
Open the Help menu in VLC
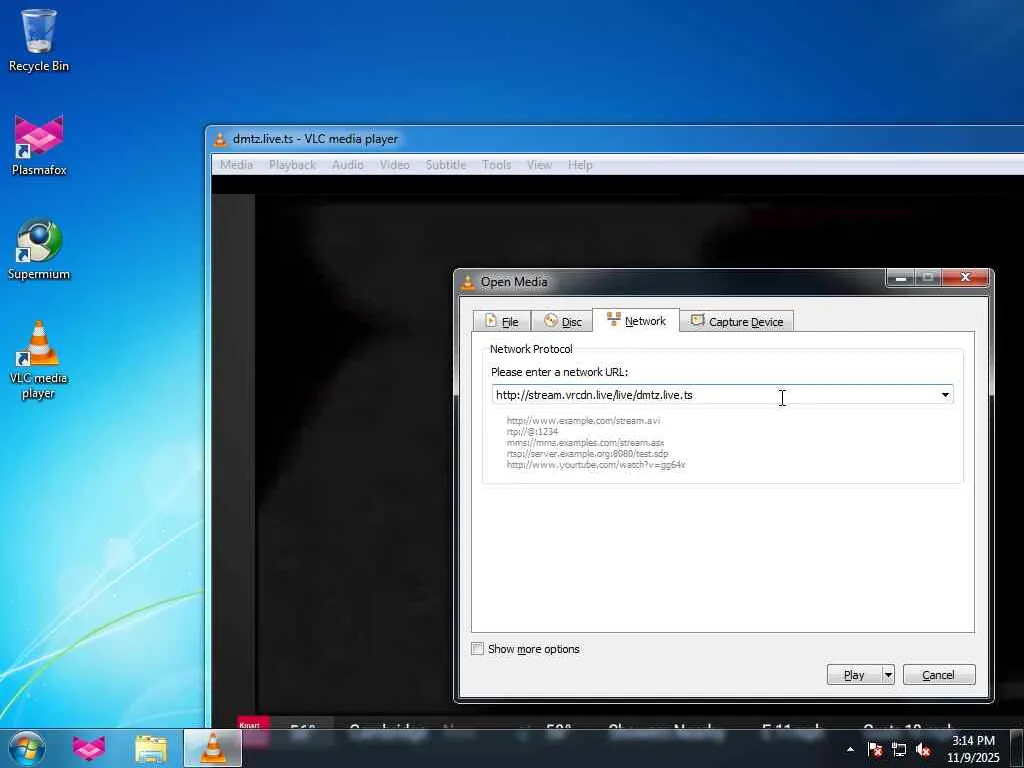(580, 165)
